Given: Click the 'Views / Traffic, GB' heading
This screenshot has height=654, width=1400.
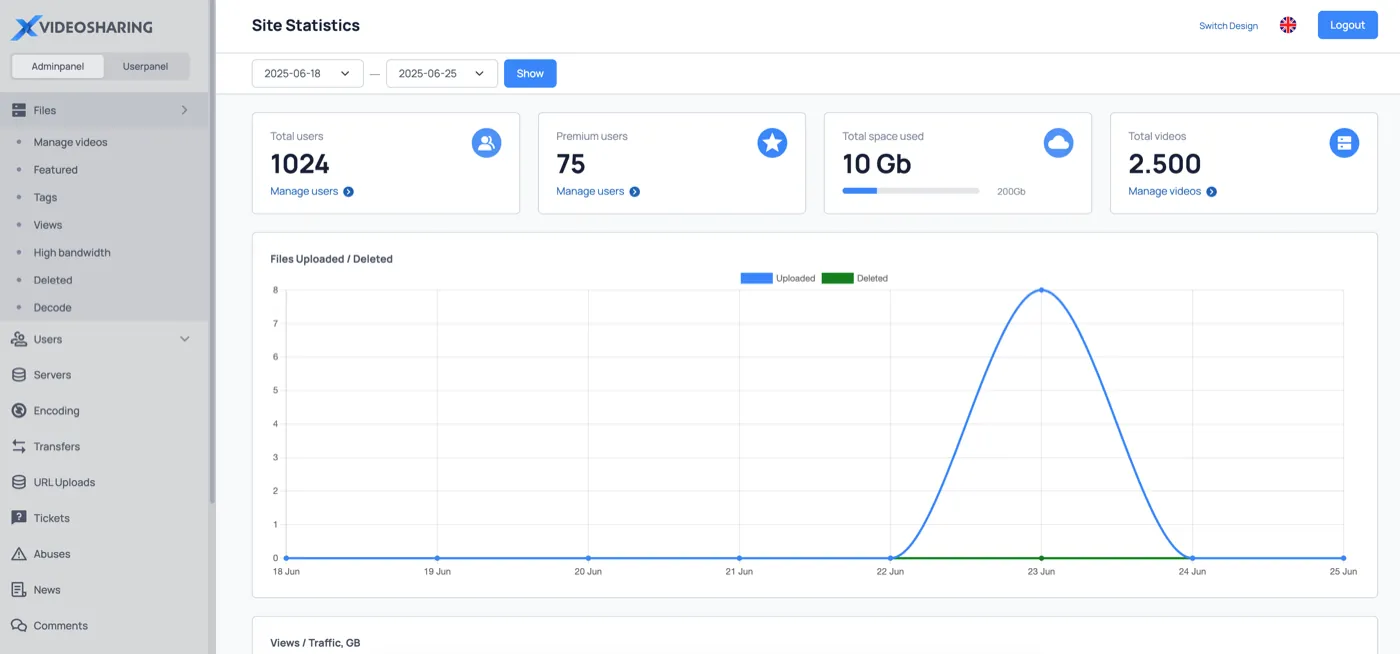Looking at the screenshot, I should pos(315,643).
